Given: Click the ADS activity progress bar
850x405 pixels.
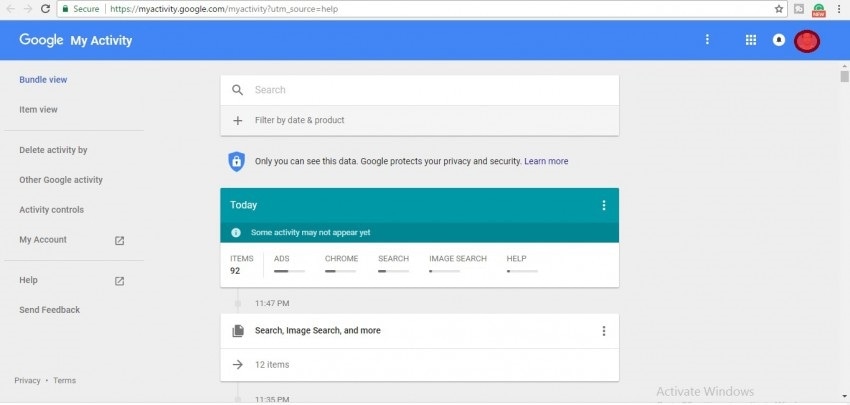Looking at the screenshot, I should pos(289,270).
